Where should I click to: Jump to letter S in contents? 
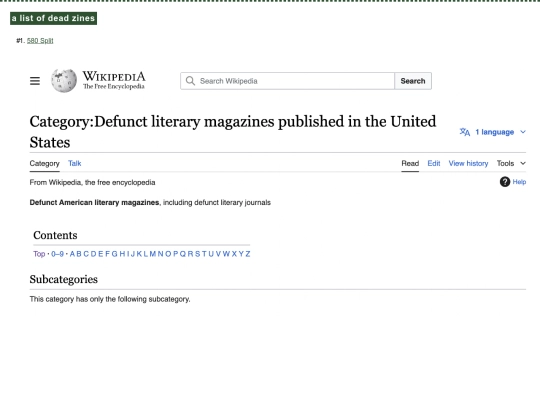coord(197,254)
